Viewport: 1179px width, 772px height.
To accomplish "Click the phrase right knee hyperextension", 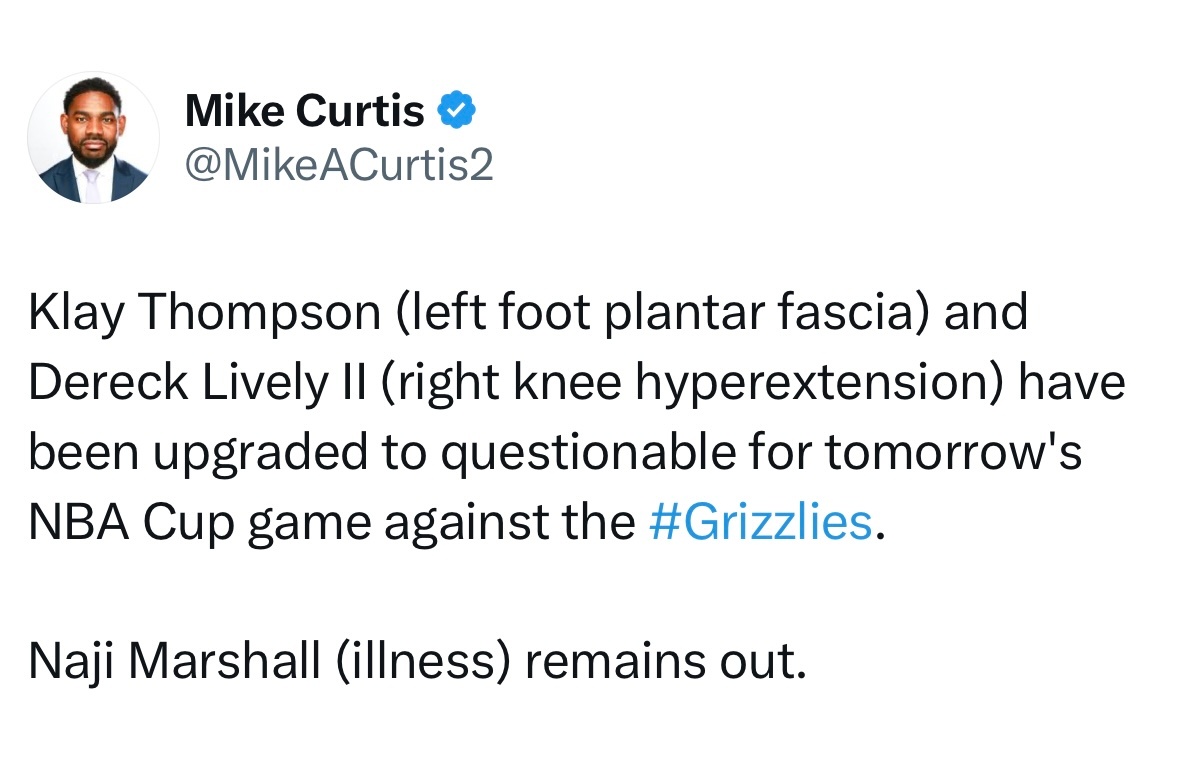I will [692, 382].
